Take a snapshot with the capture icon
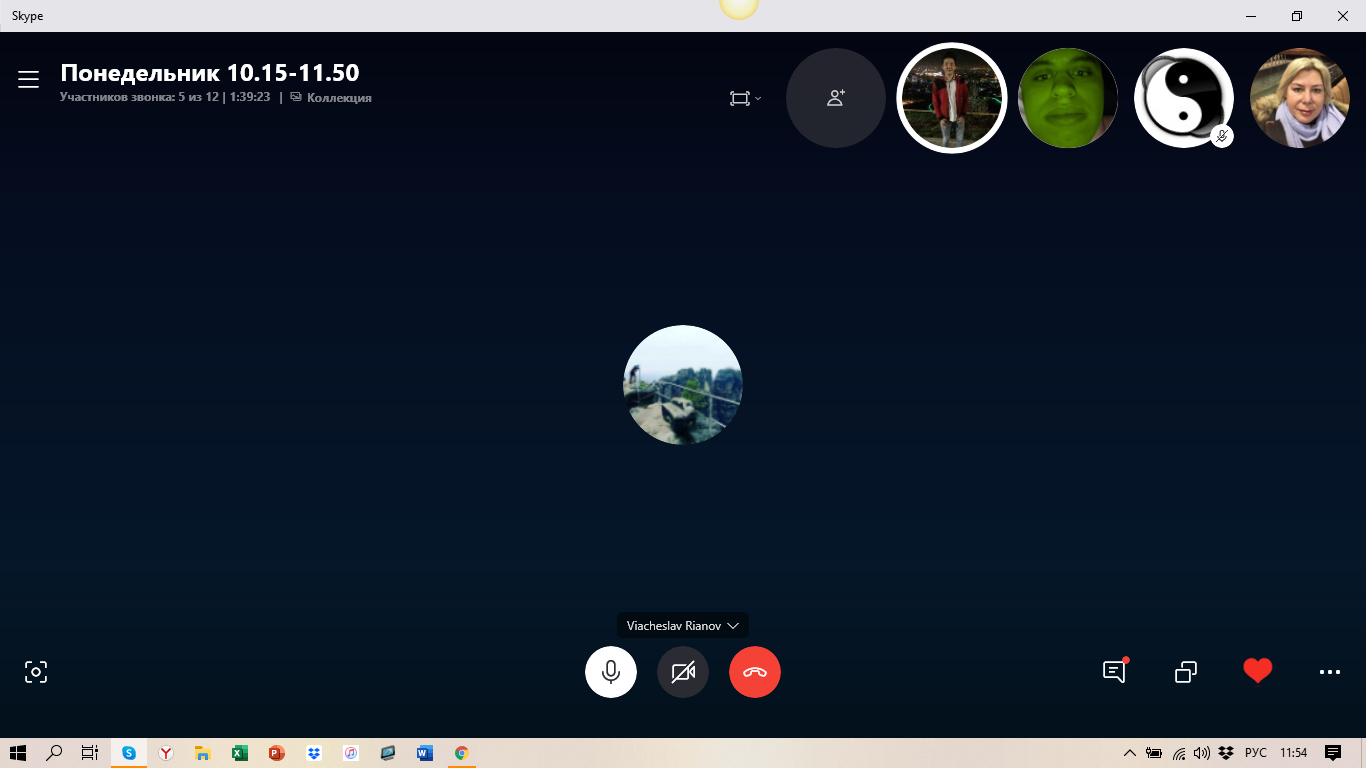 pyautogui.click(x=36, y=672)
